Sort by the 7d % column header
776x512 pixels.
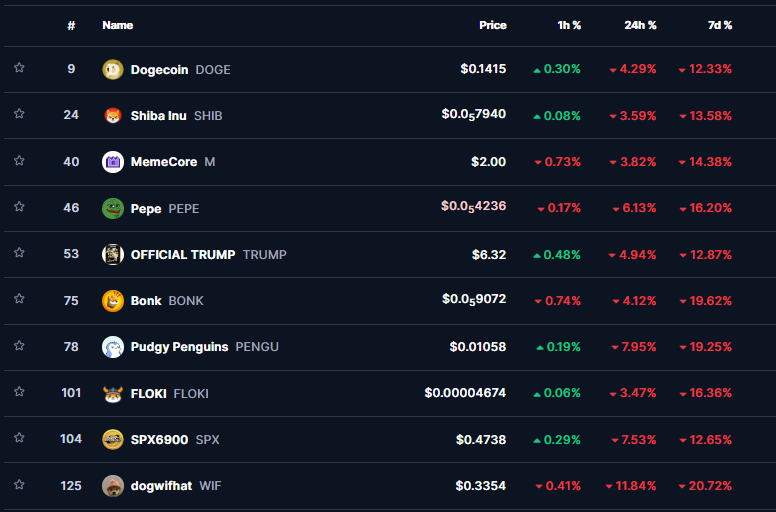coord(718,25)
